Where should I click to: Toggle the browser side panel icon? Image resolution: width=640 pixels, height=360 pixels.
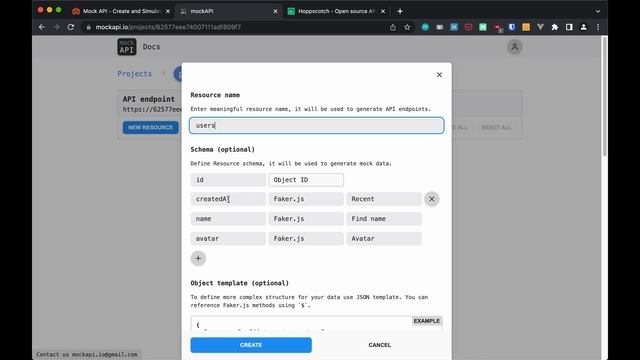569,27
